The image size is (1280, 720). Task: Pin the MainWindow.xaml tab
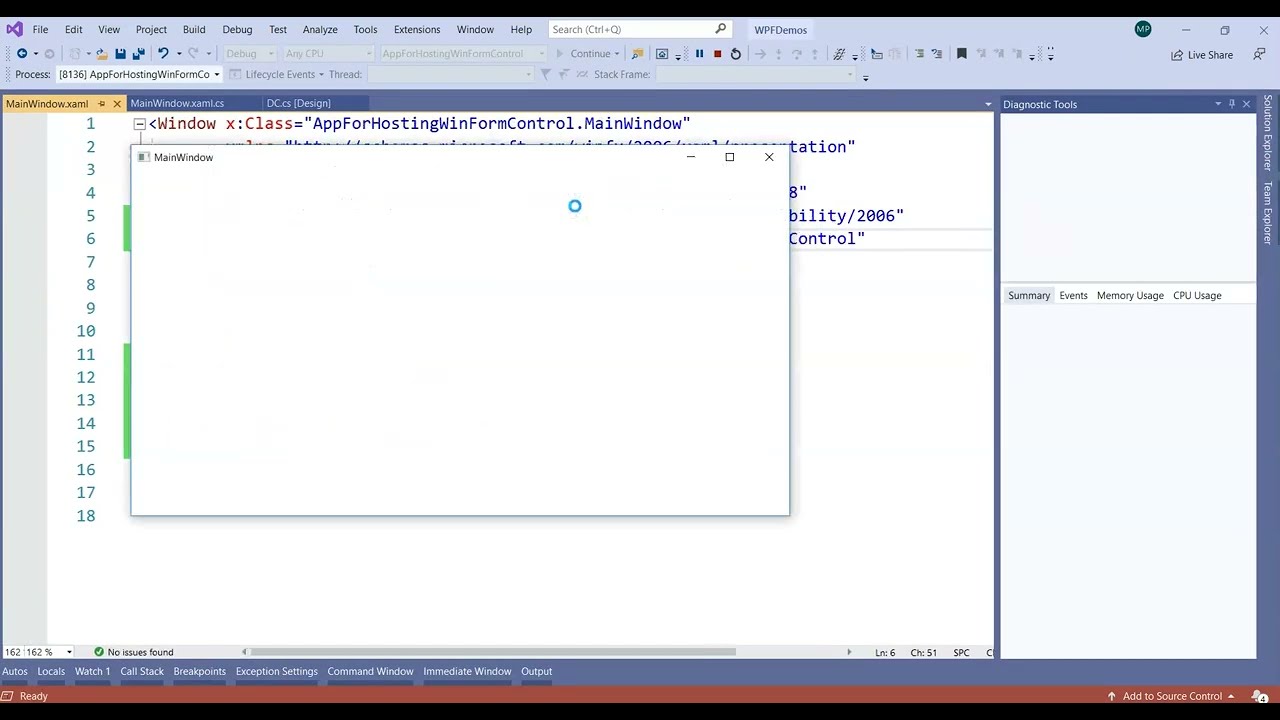click(101, 104)
